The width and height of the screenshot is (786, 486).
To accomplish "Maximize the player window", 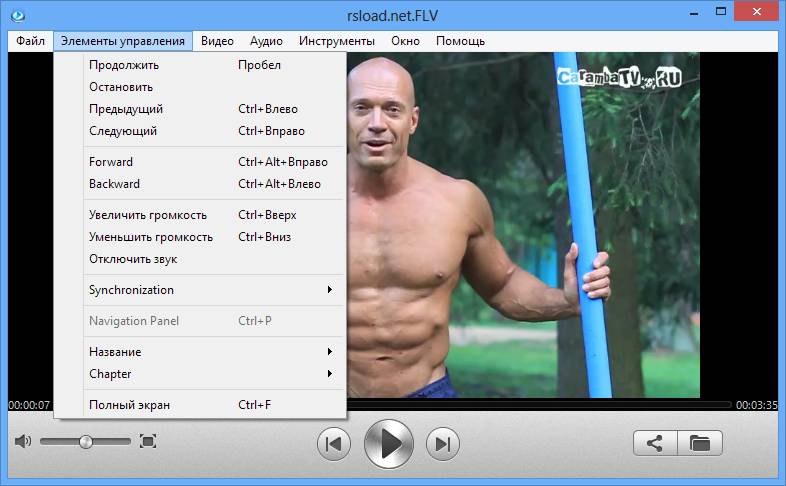I will 721,12.
